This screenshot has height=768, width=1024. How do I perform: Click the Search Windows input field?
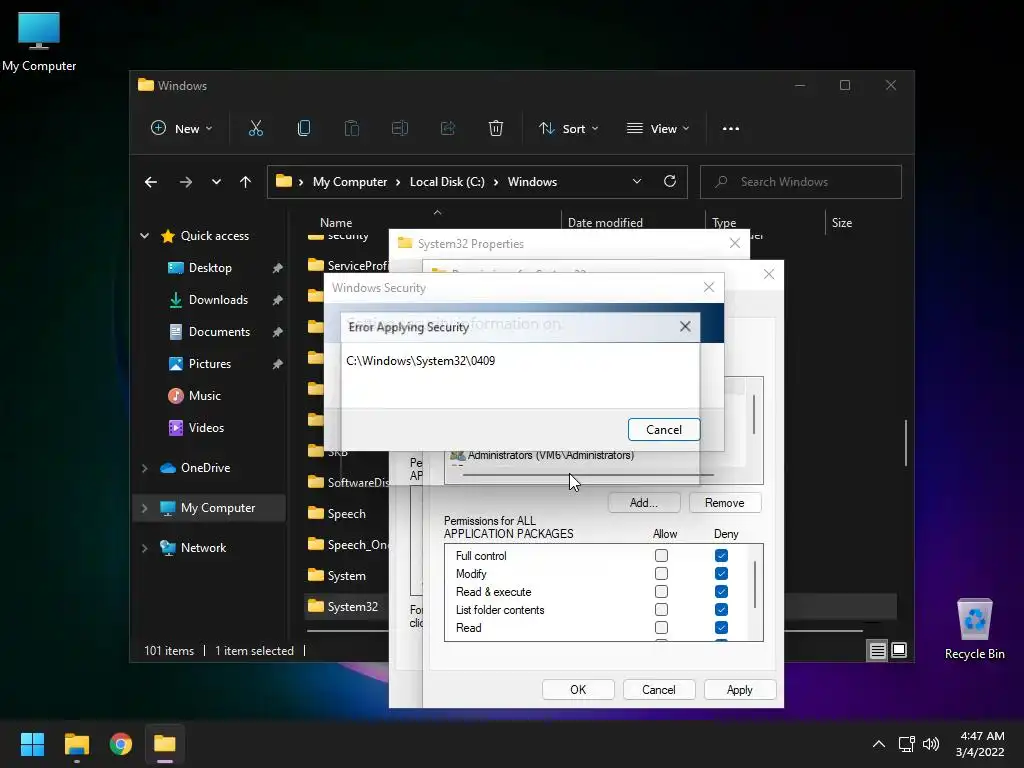[x=801, y=182]
